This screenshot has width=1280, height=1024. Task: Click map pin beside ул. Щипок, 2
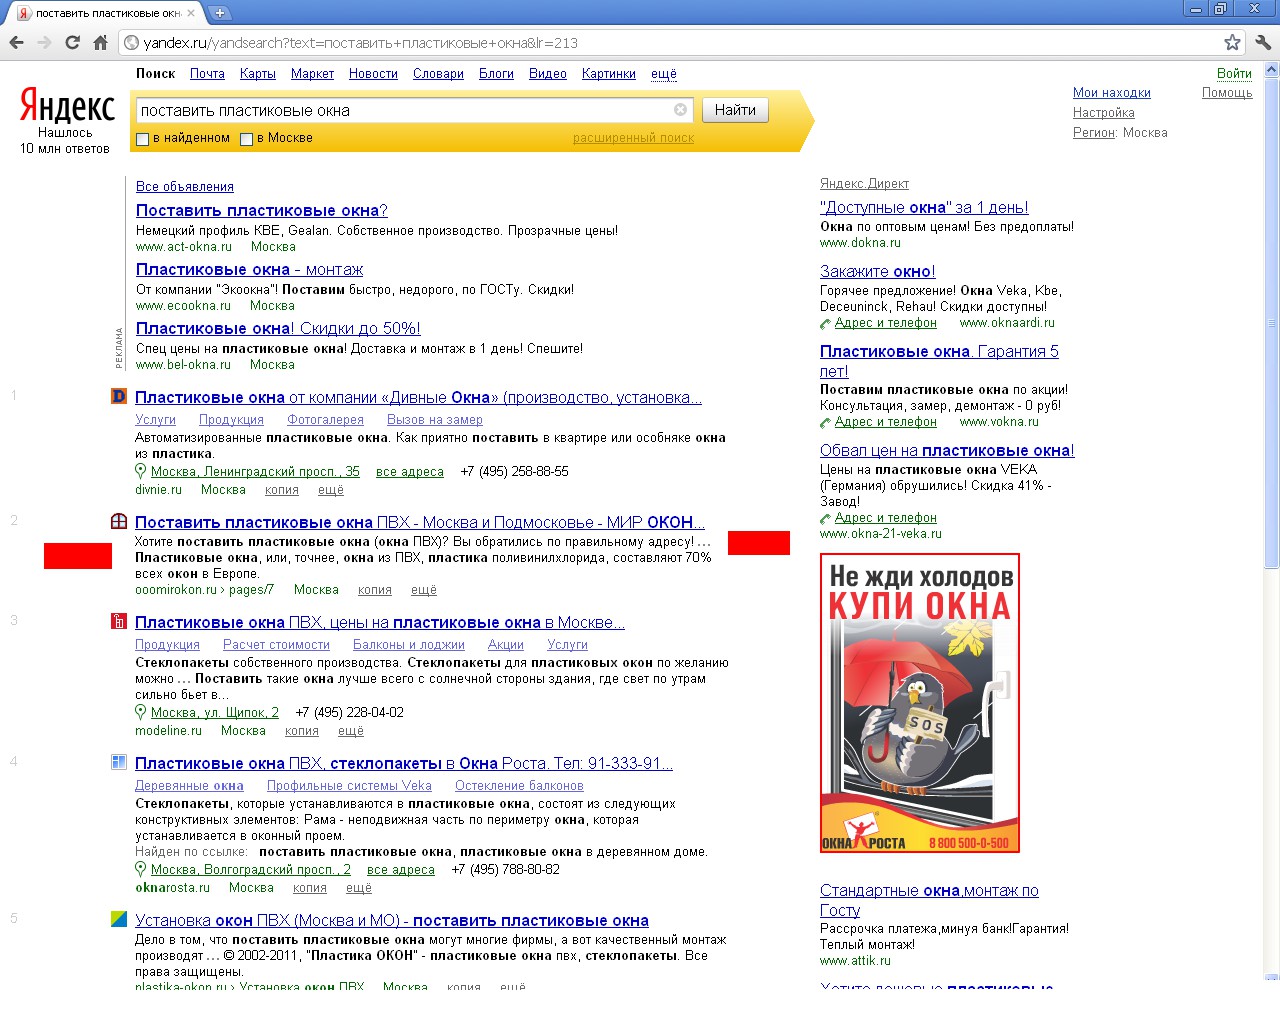tap(140, 712)
